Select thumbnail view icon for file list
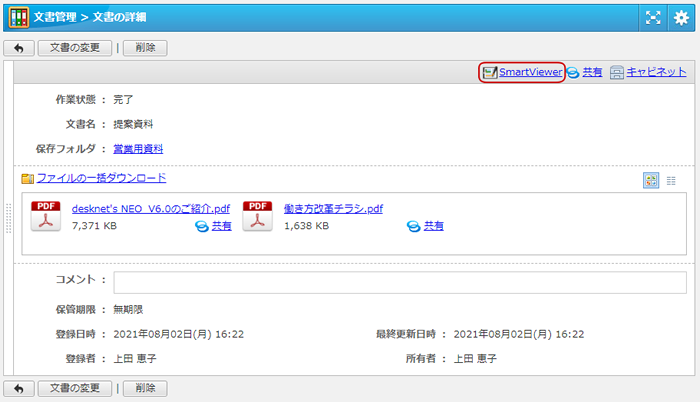This screenshot has height=402, width=700. [x=651, y=180]
